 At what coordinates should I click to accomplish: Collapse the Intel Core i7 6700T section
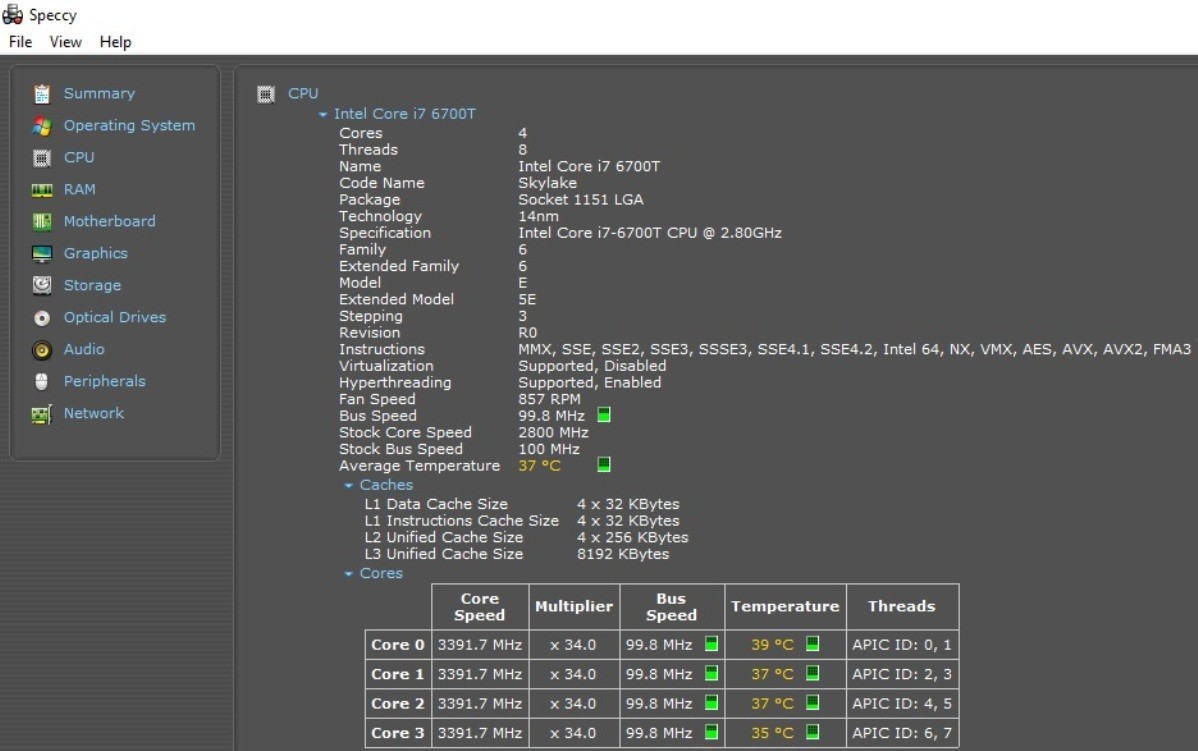click(x=323, y=115)
